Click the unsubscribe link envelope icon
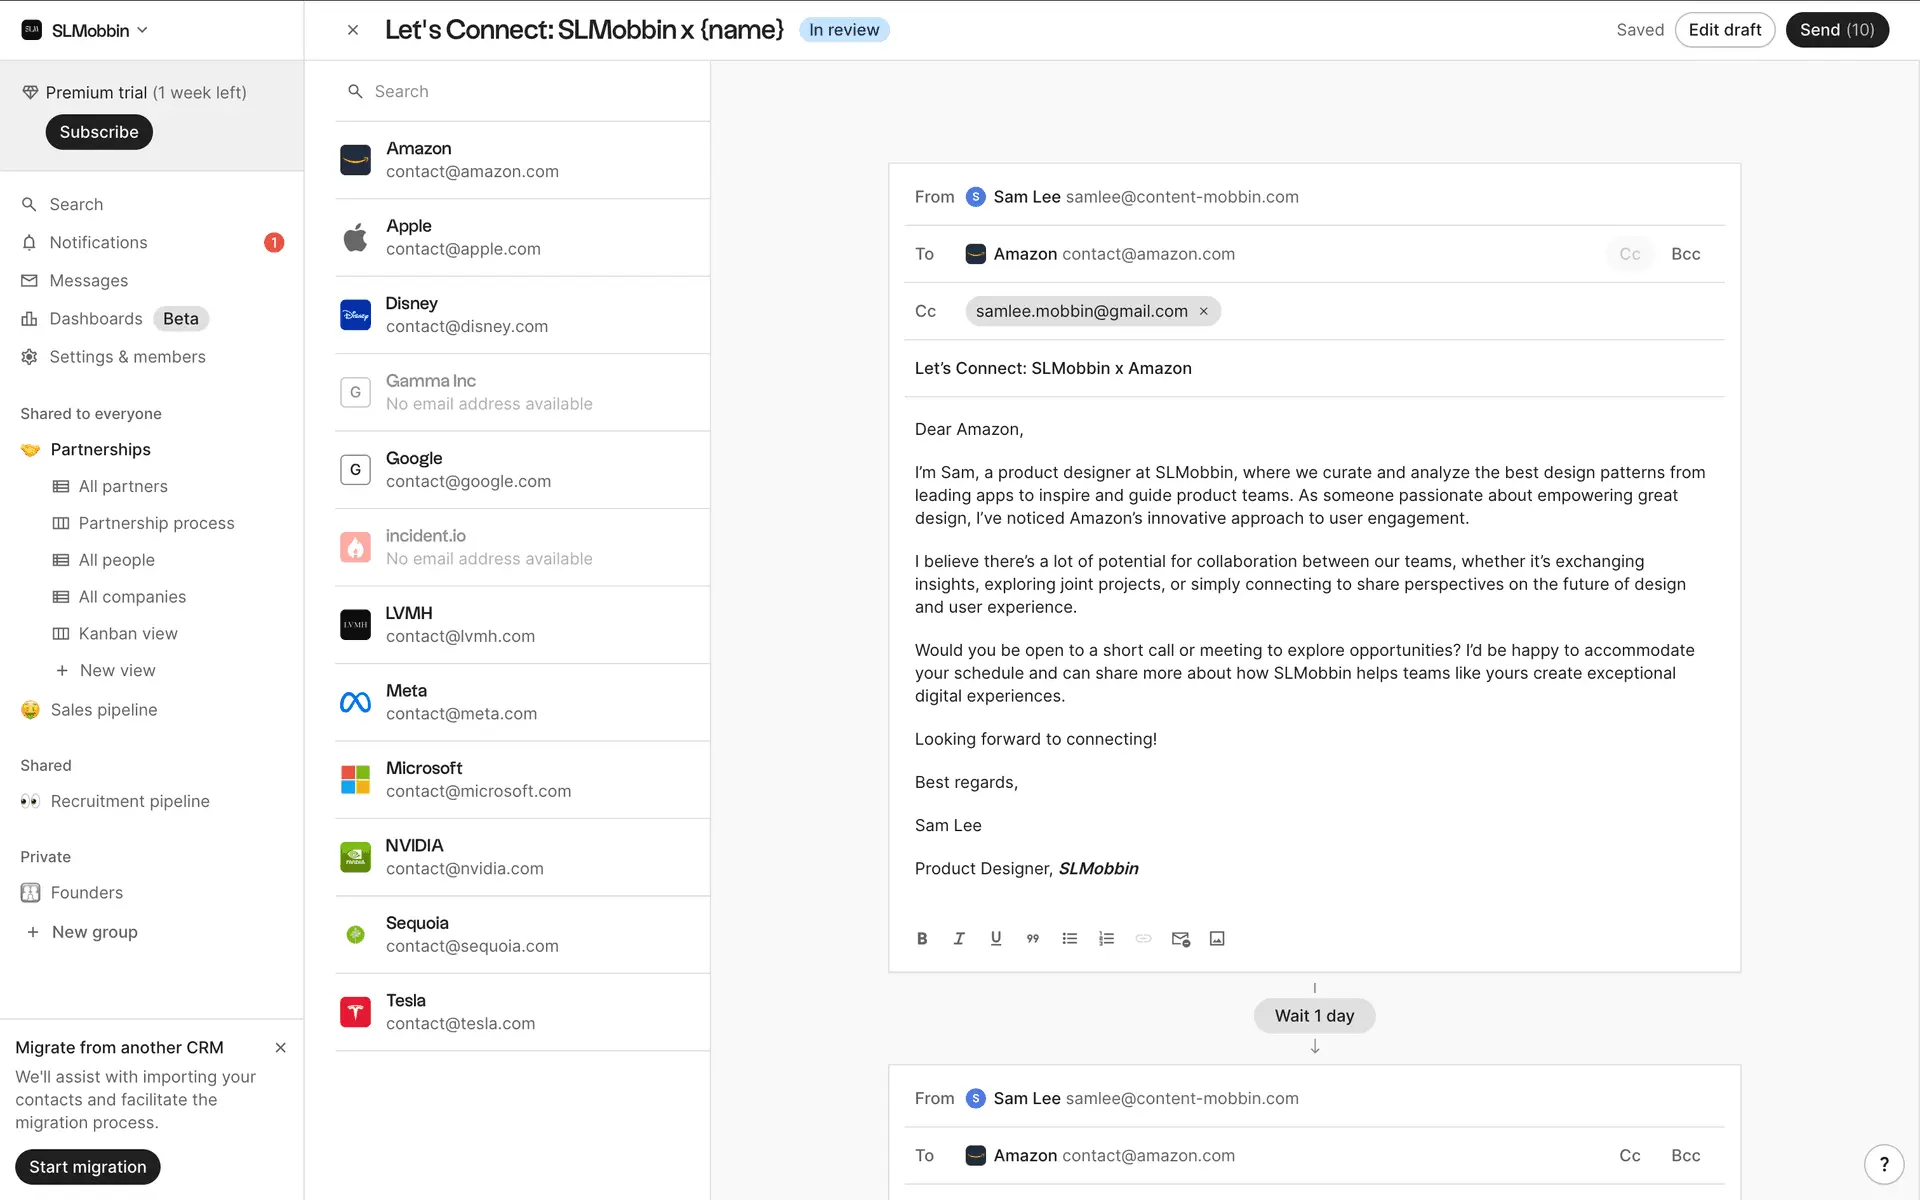This screenshot has height=1200, width=1920. click(1180, 938)
